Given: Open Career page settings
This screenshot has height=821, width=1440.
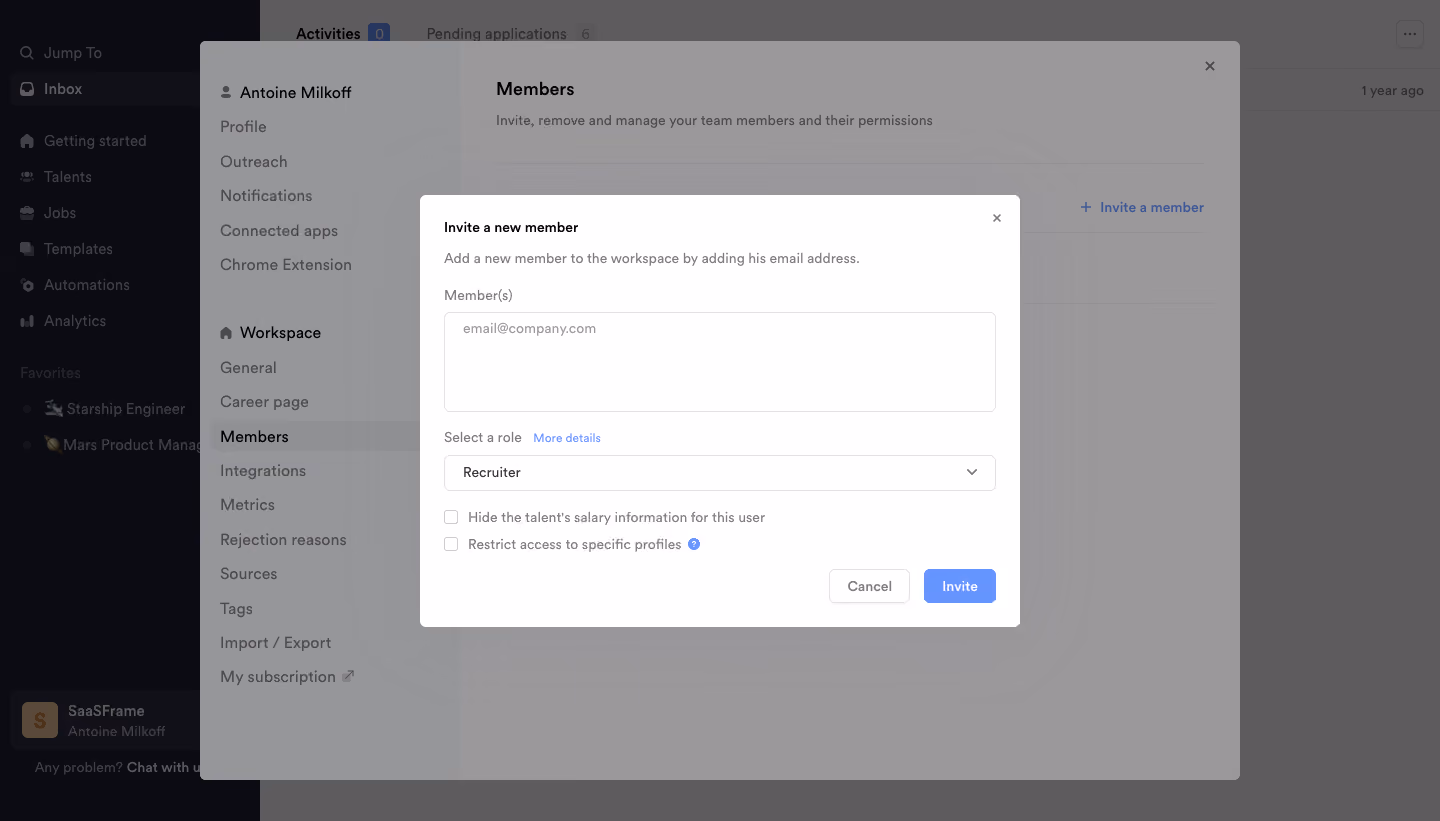Looking at the screenshot, I should coord(264,402).
